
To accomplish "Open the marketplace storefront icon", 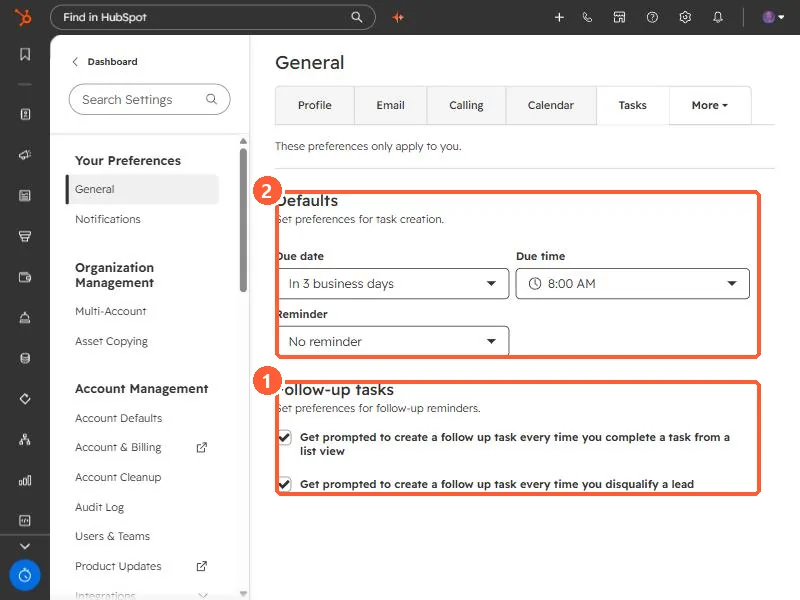I will (619, 17).
